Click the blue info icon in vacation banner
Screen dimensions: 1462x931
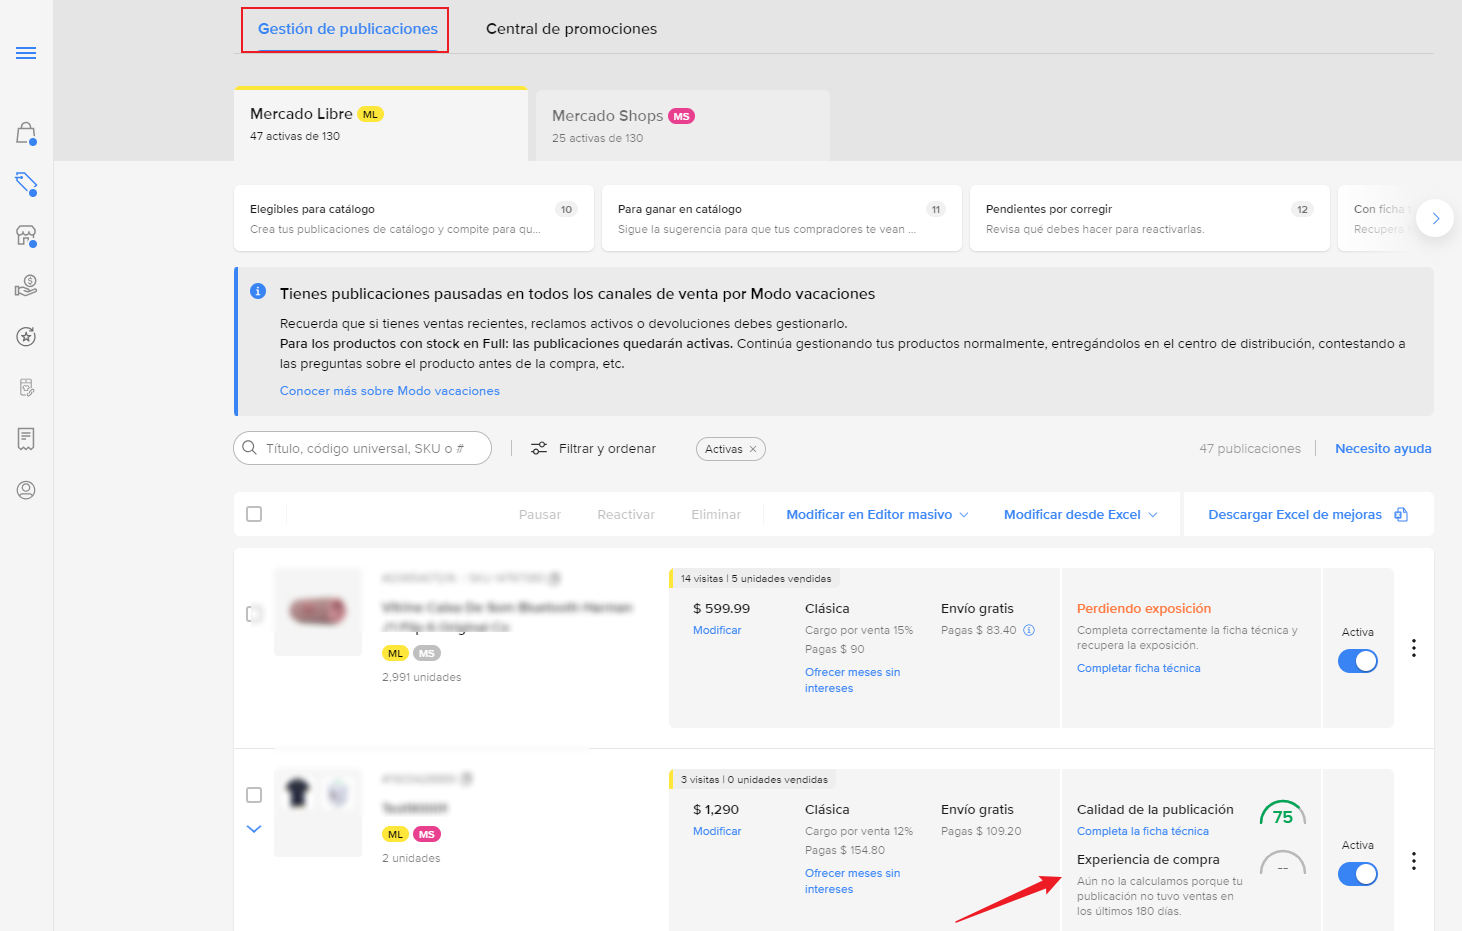point(258,291)
